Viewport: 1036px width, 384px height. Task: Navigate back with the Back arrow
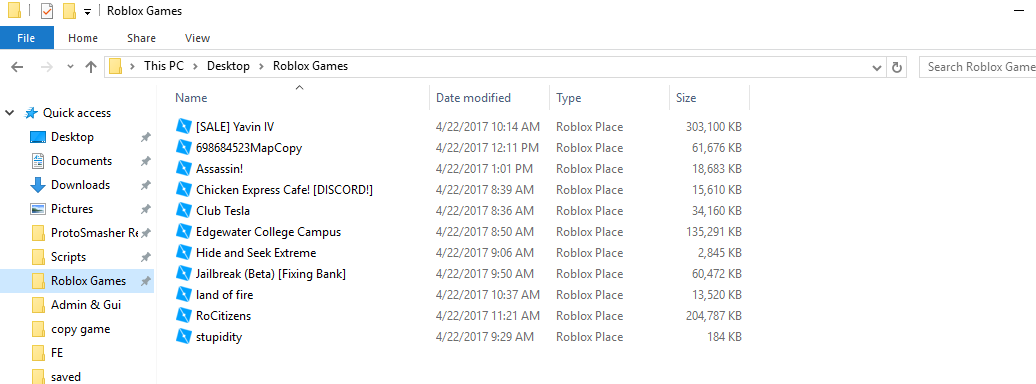pyautogui.click(x=17, y=66)
